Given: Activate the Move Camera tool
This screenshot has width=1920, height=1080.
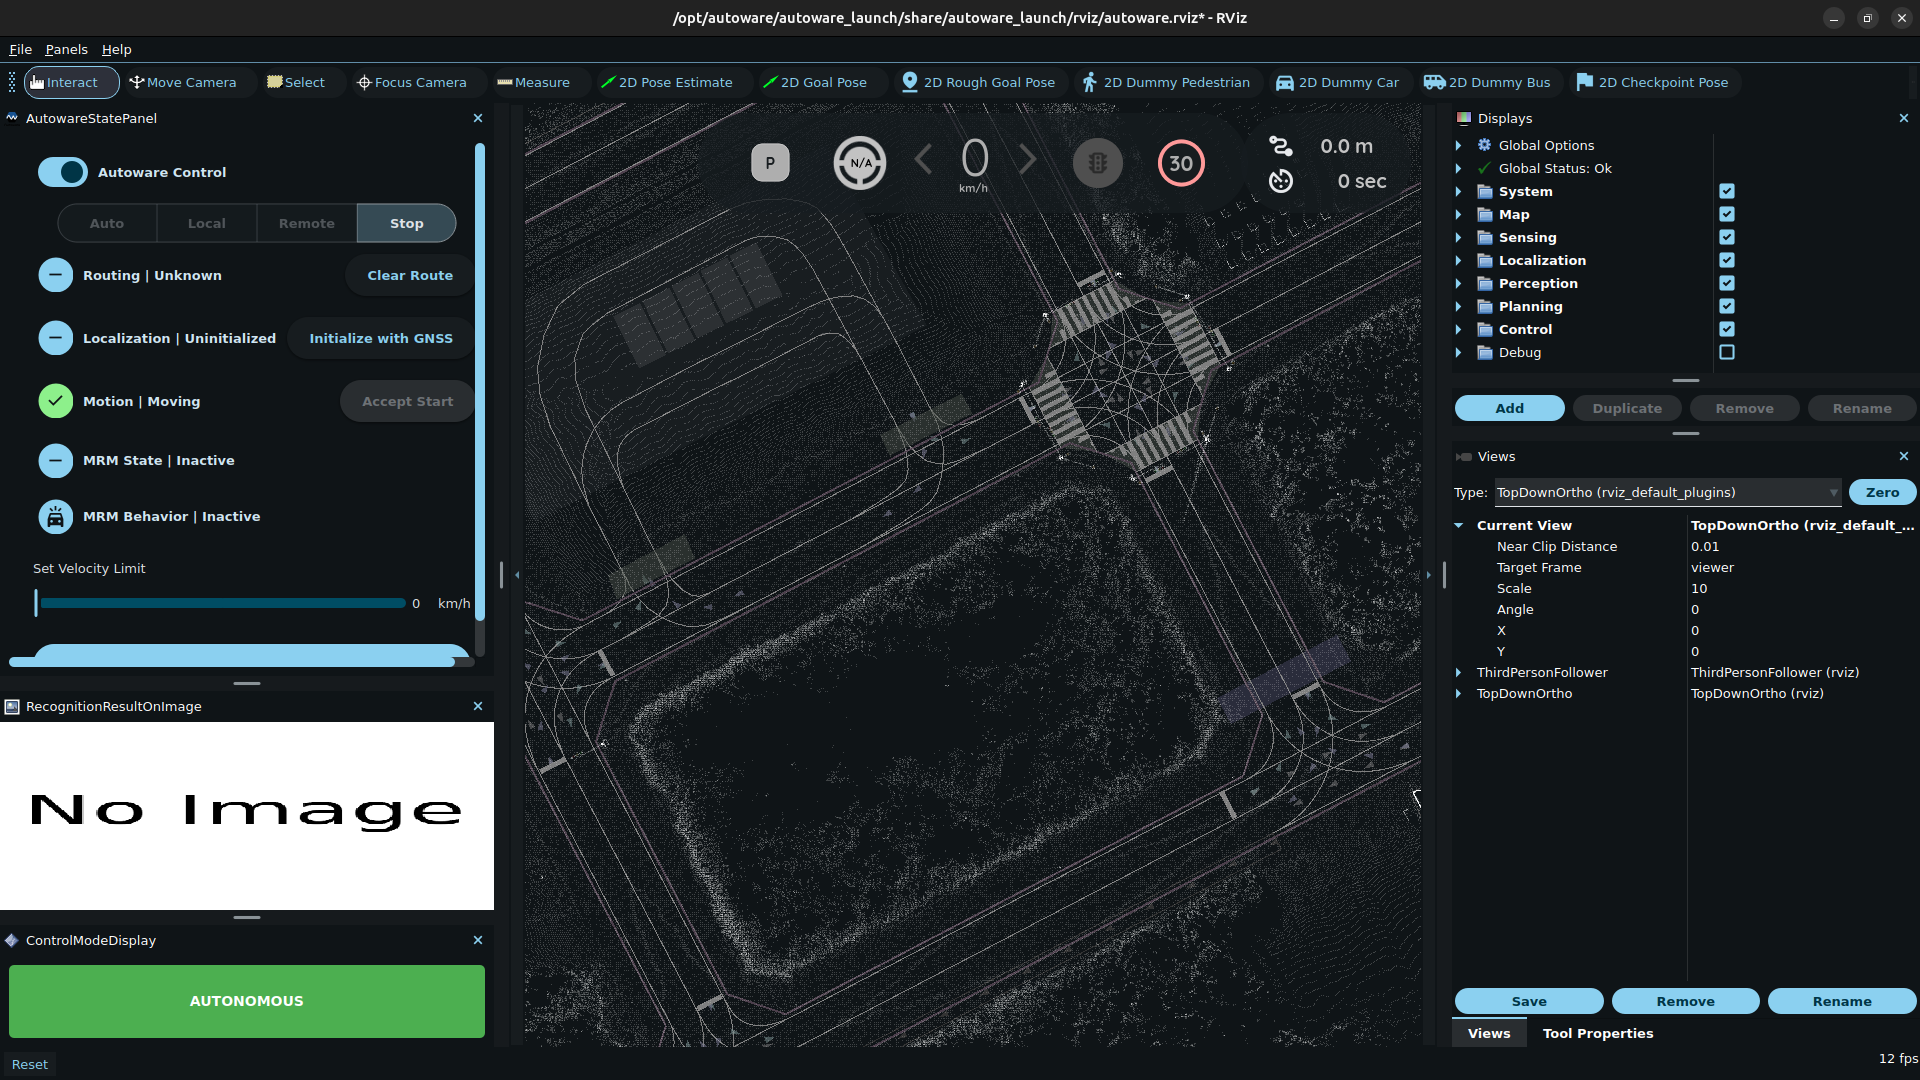Looking at the screenshot, I should [183, 82].
